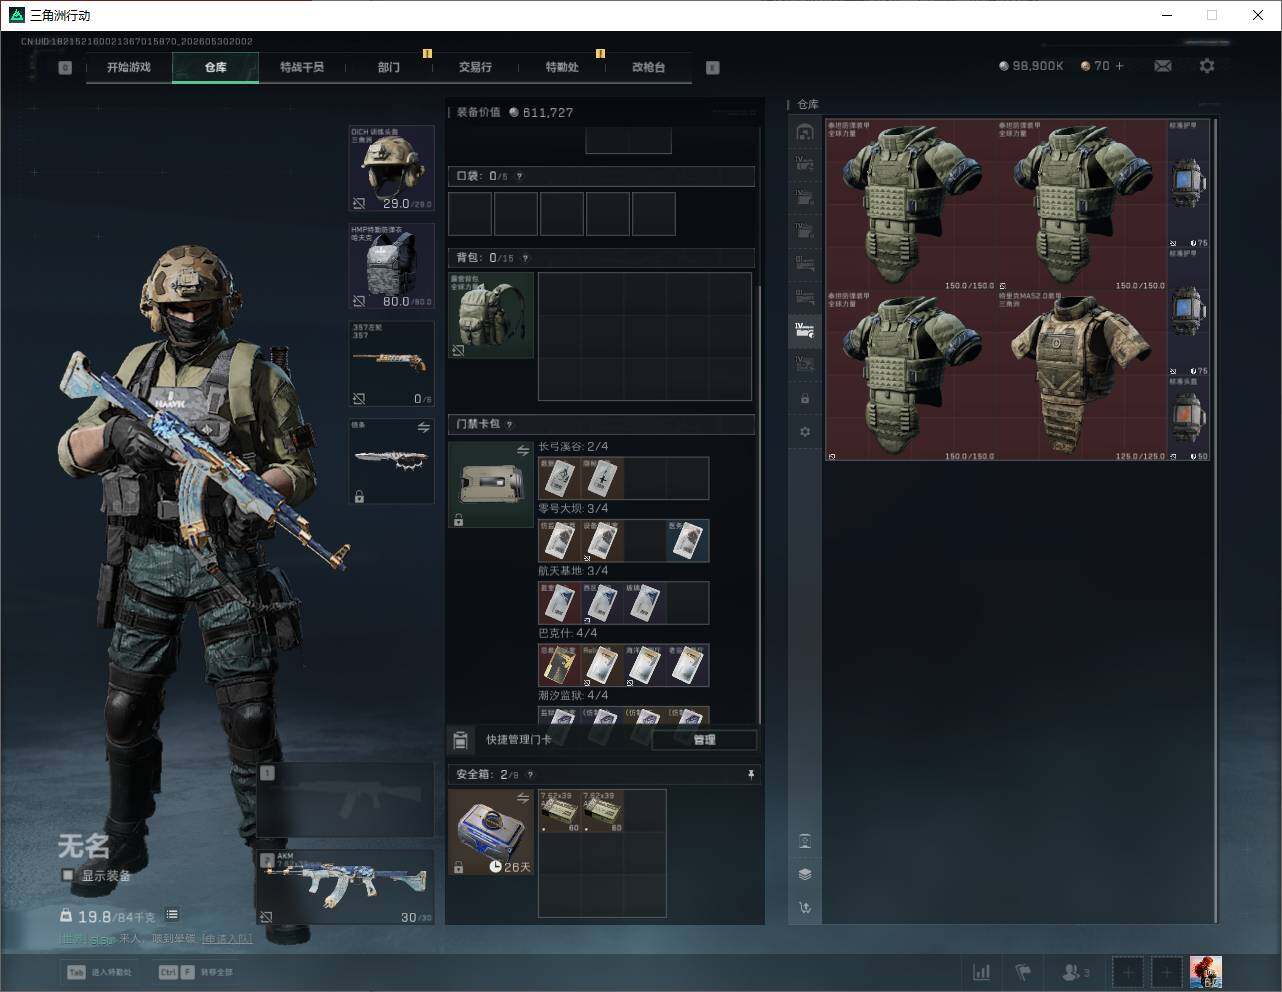1282x992 pixels.
Task: Open the 部门 tab
Action: click(x=388, y=67)
